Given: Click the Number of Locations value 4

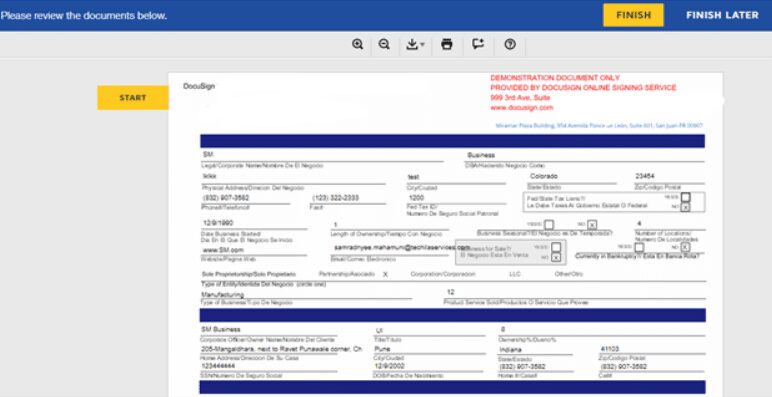Looking at the screenshot, I should (x=639, y=223).
